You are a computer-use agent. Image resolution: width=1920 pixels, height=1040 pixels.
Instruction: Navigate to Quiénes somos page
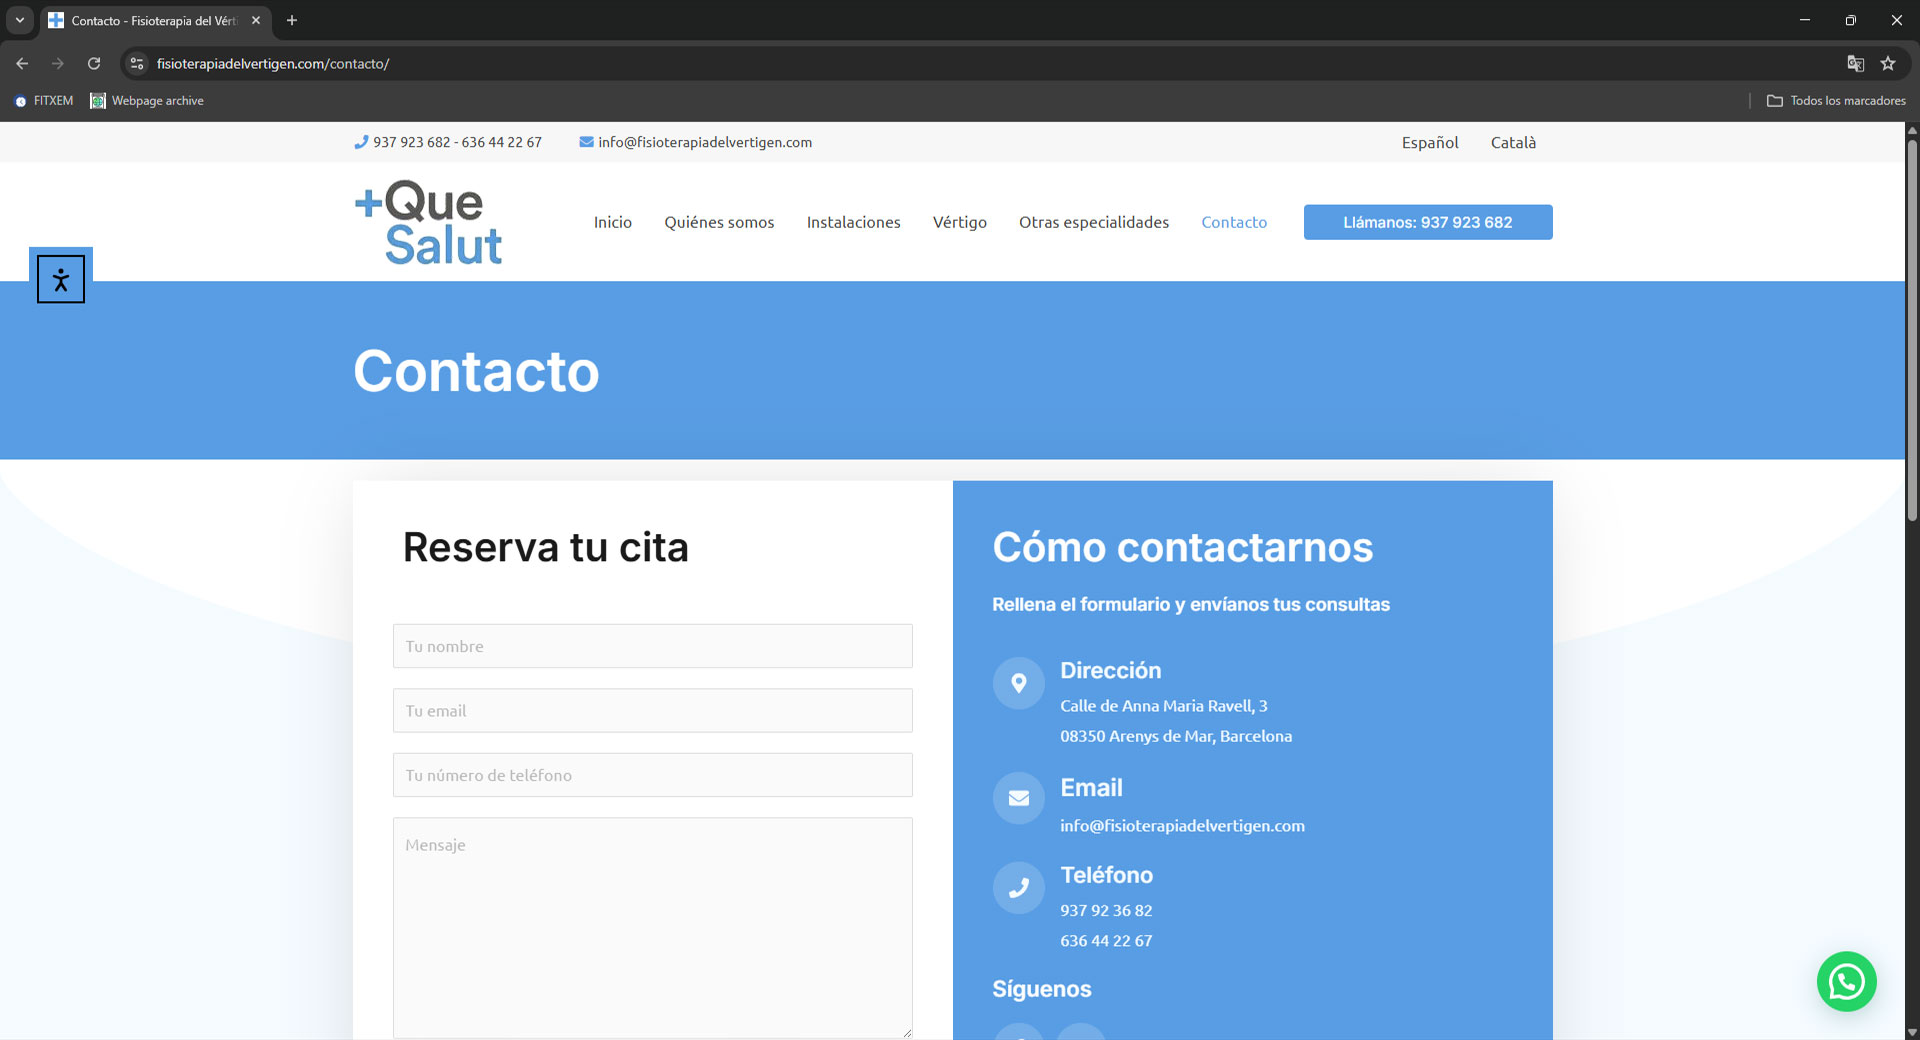(719, 222)
